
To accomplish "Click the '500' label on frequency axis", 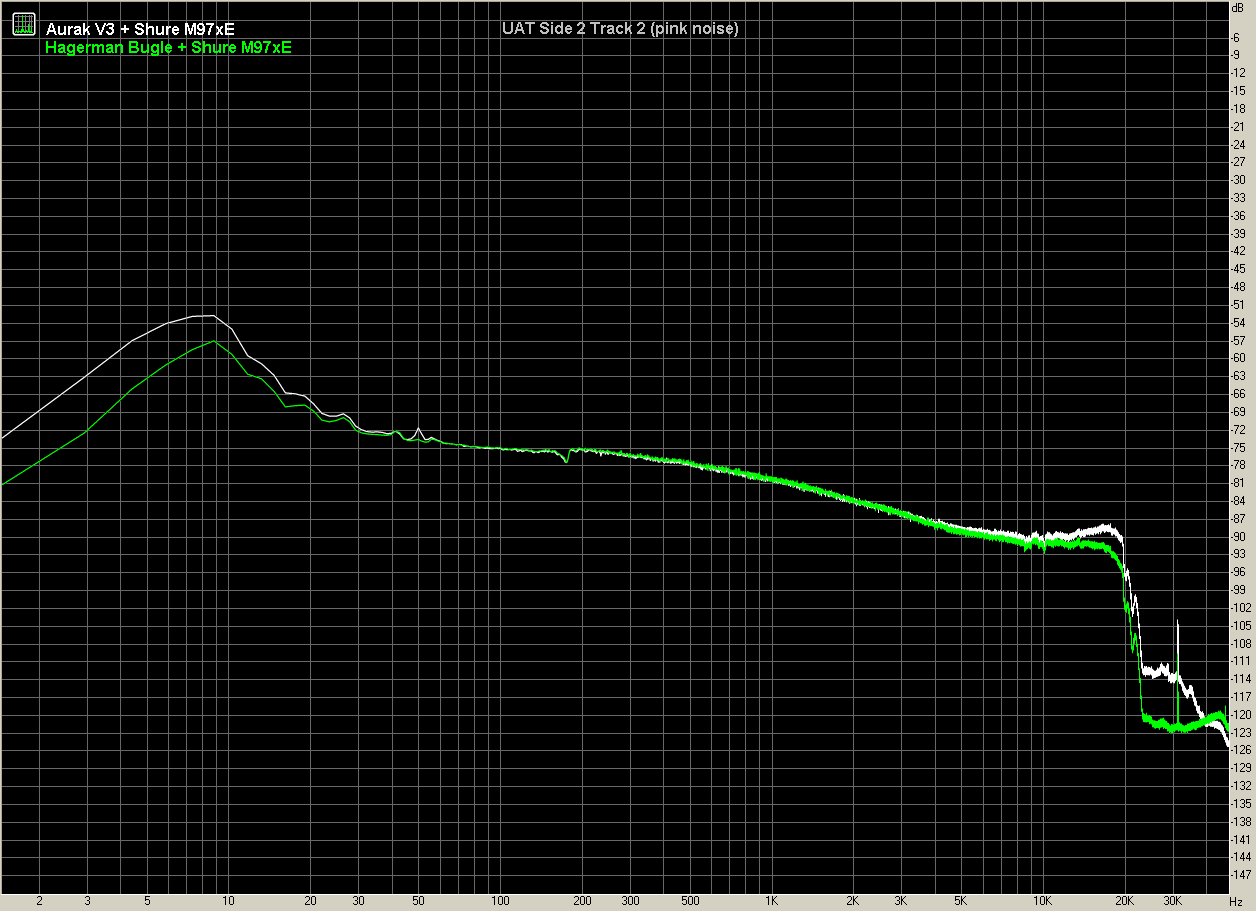I will 690,901.
